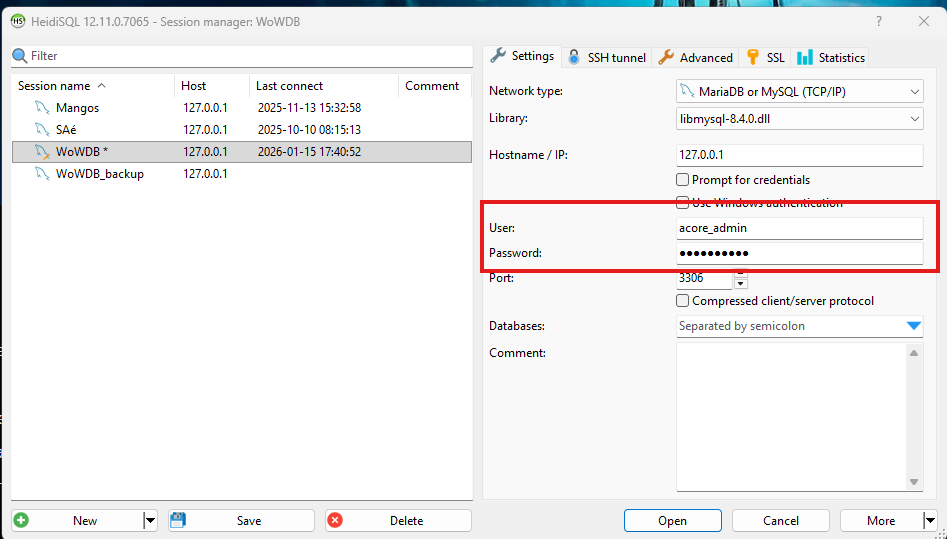
Task: Click into the Filter search field
Action: point(242,56)
